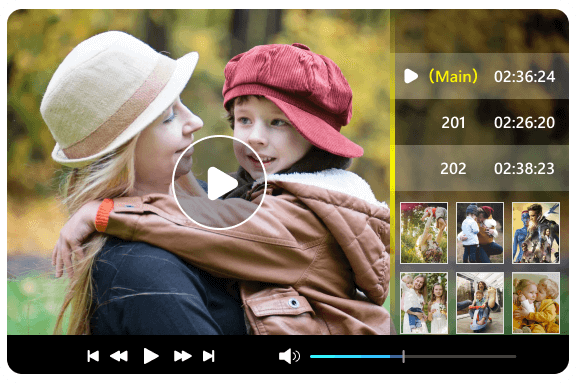Mute audio via the speaker icon
The width and height of the screenshot is (576, 383).
coord(289,356)
